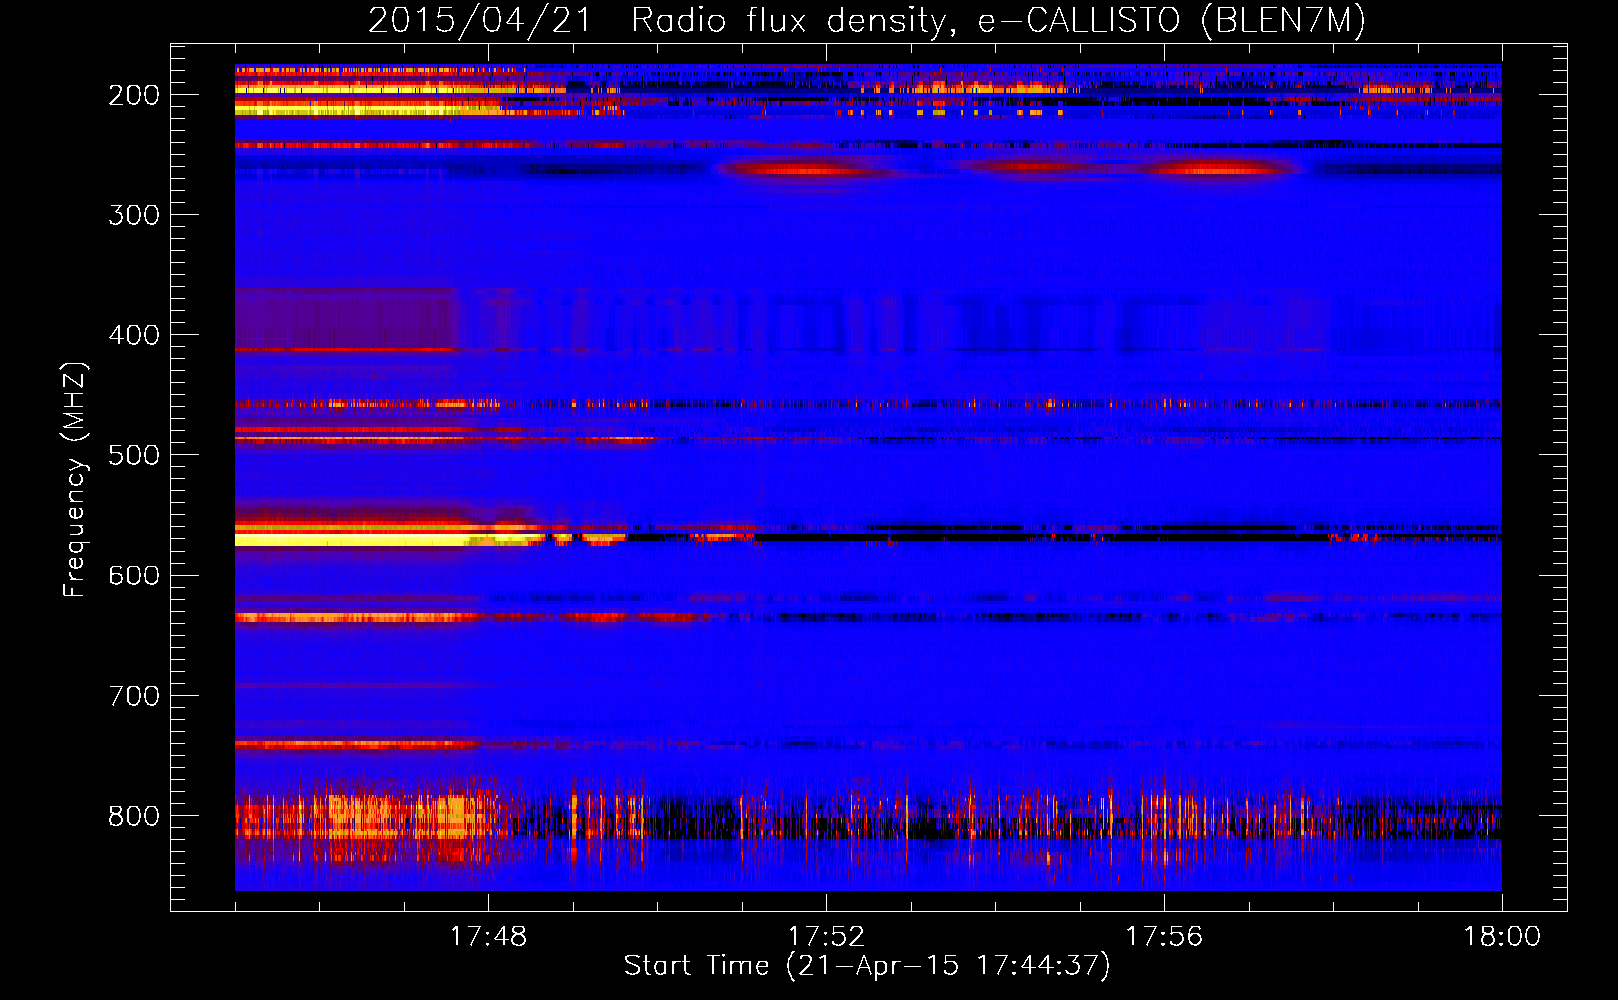Screen dimensions: 1618x1000
Task: Click the 17:48 time tick label
Action: [x=488, y=937]
